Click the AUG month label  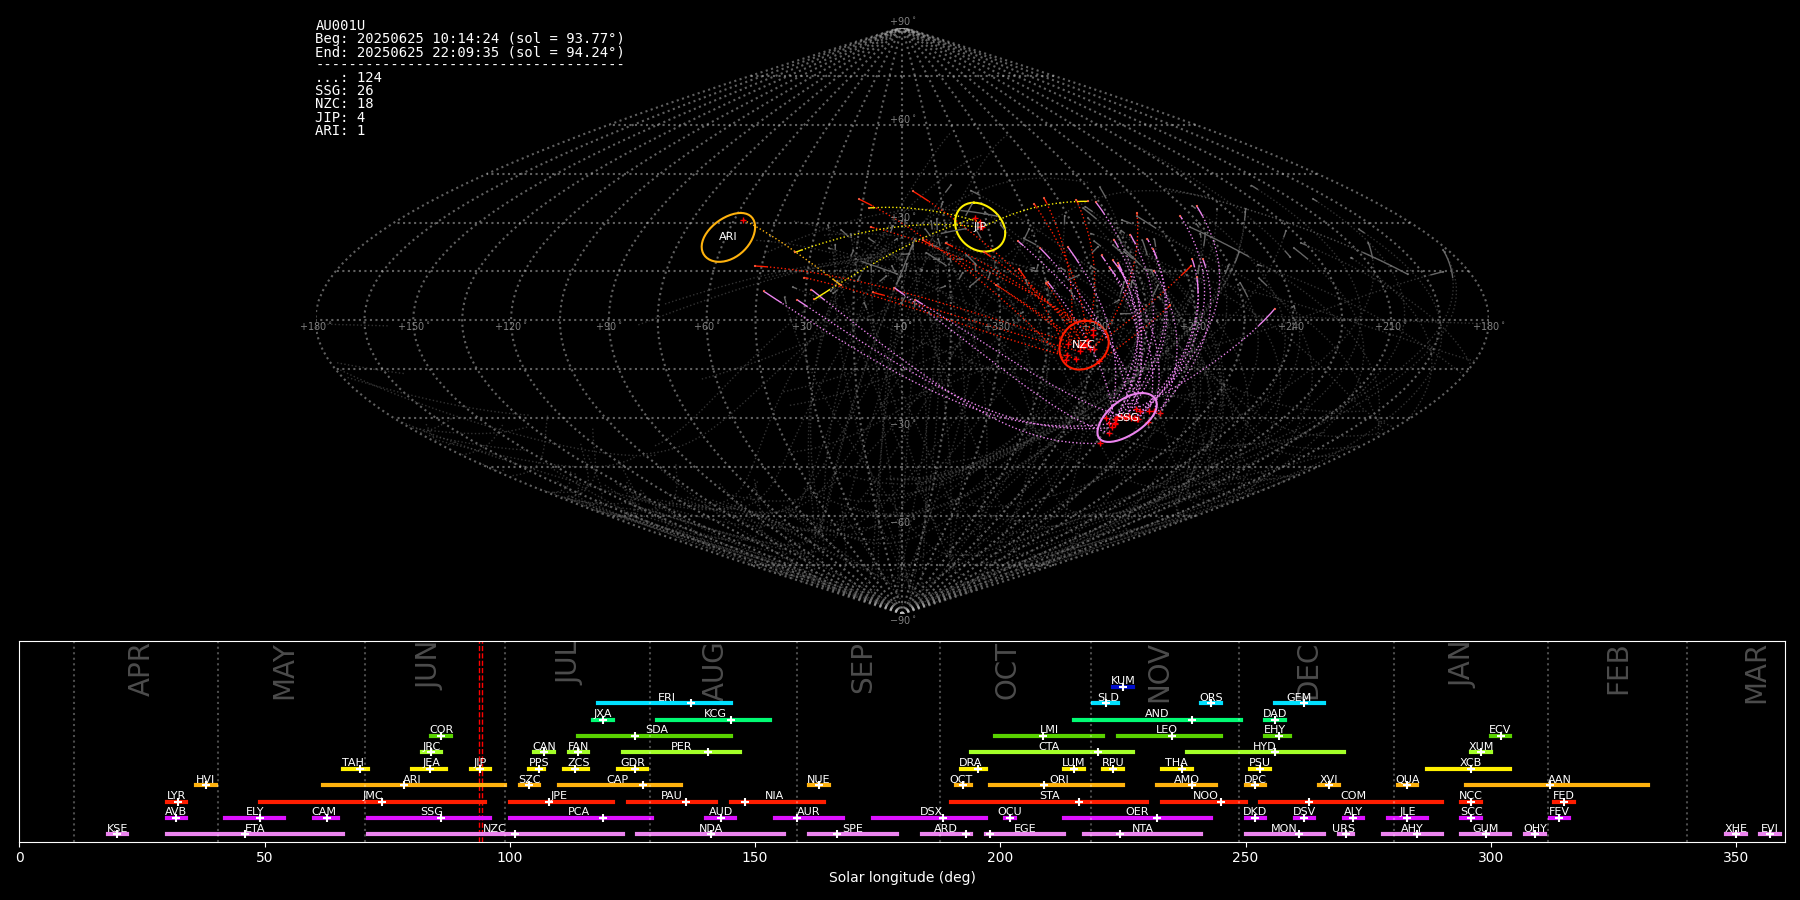click(x=713, y=671)
